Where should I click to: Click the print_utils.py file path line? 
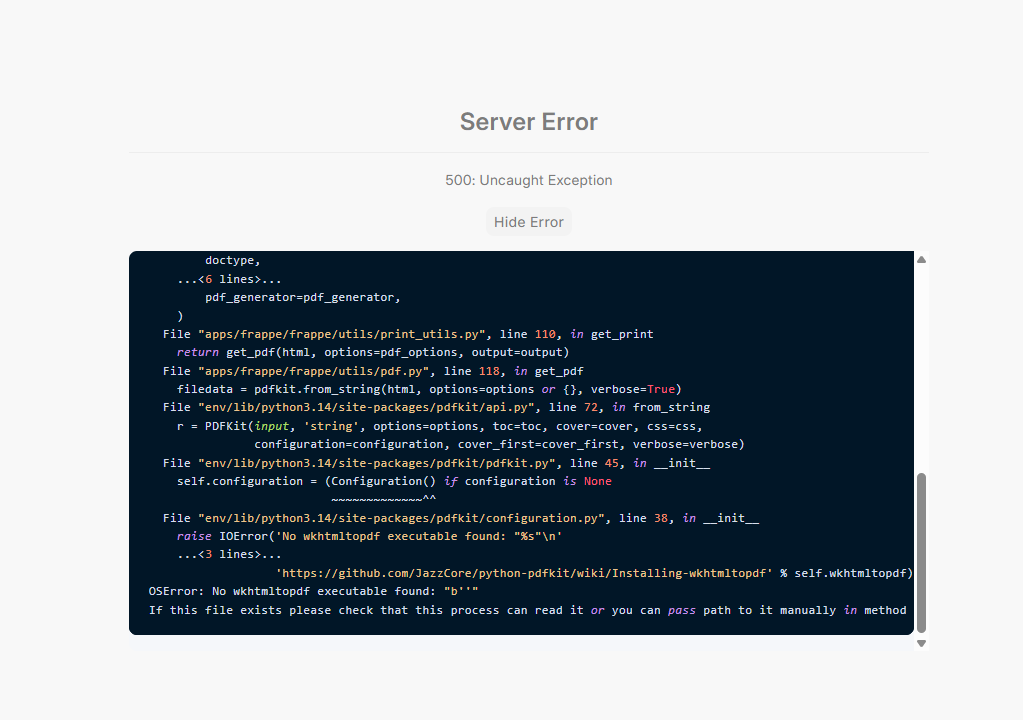pos(408,334)
